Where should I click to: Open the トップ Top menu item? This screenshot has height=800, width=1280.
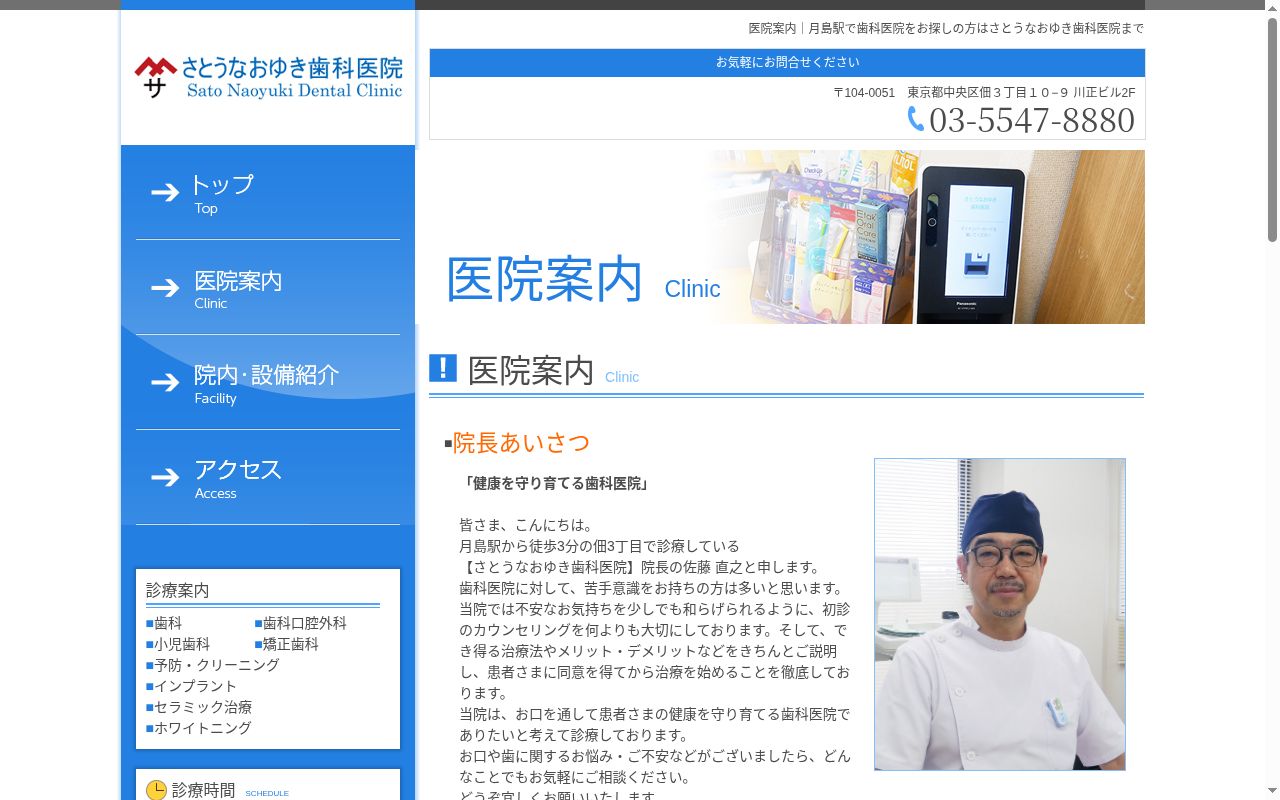pyautogui.click(x=268, y=193)
